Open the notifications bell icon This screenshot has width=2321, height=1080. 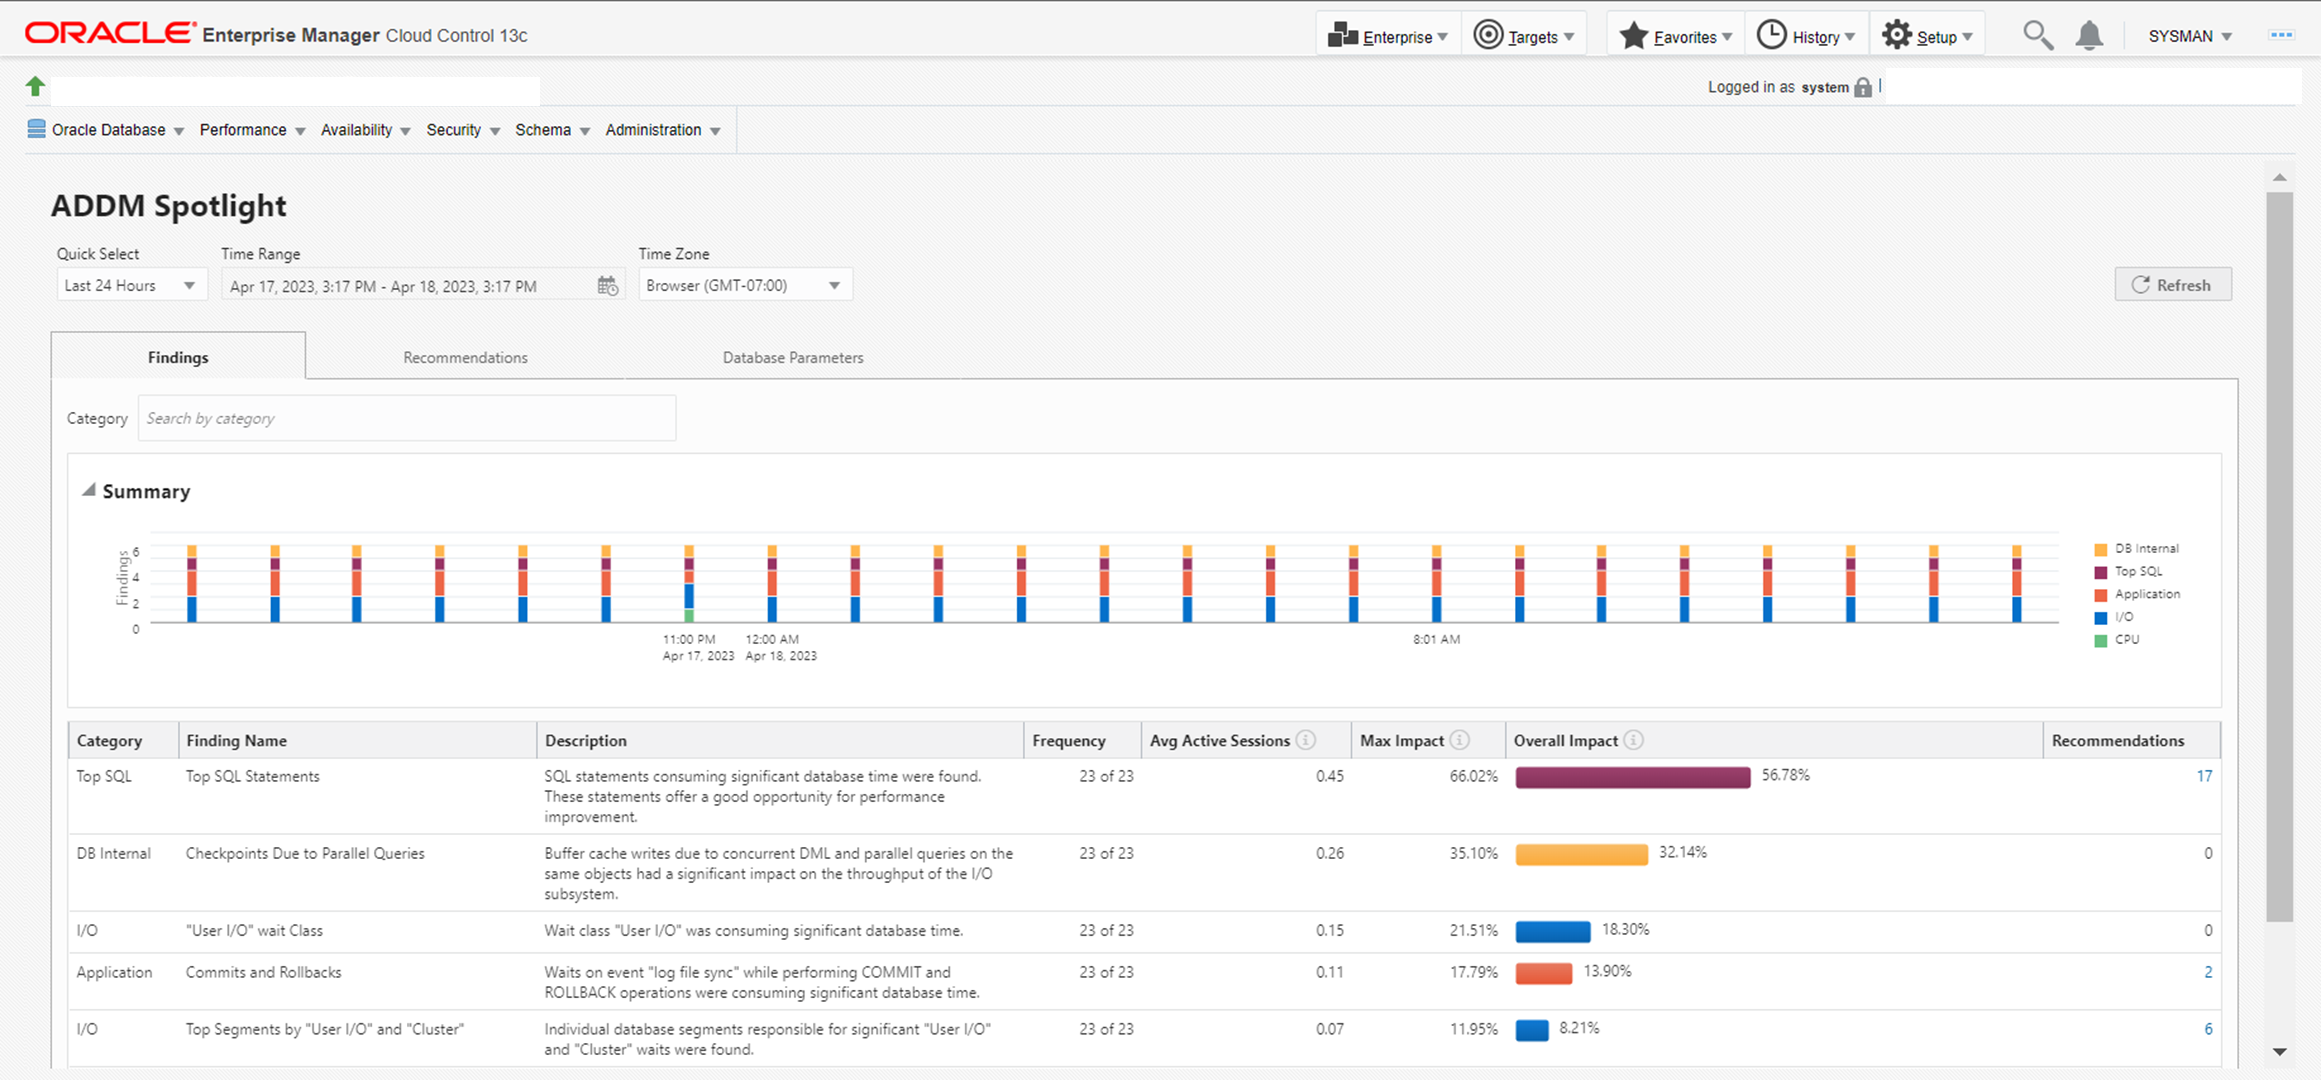tap(2089, 36)
